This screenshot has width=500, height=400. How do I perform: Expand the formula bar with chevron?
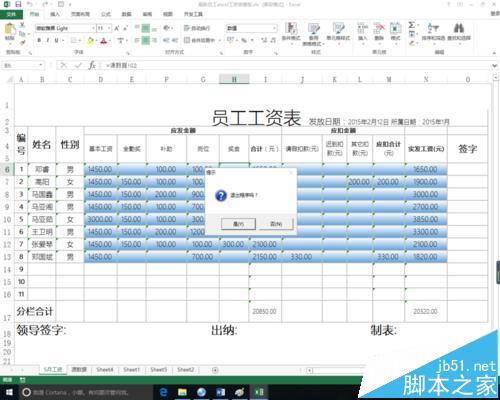pos(495,65)
